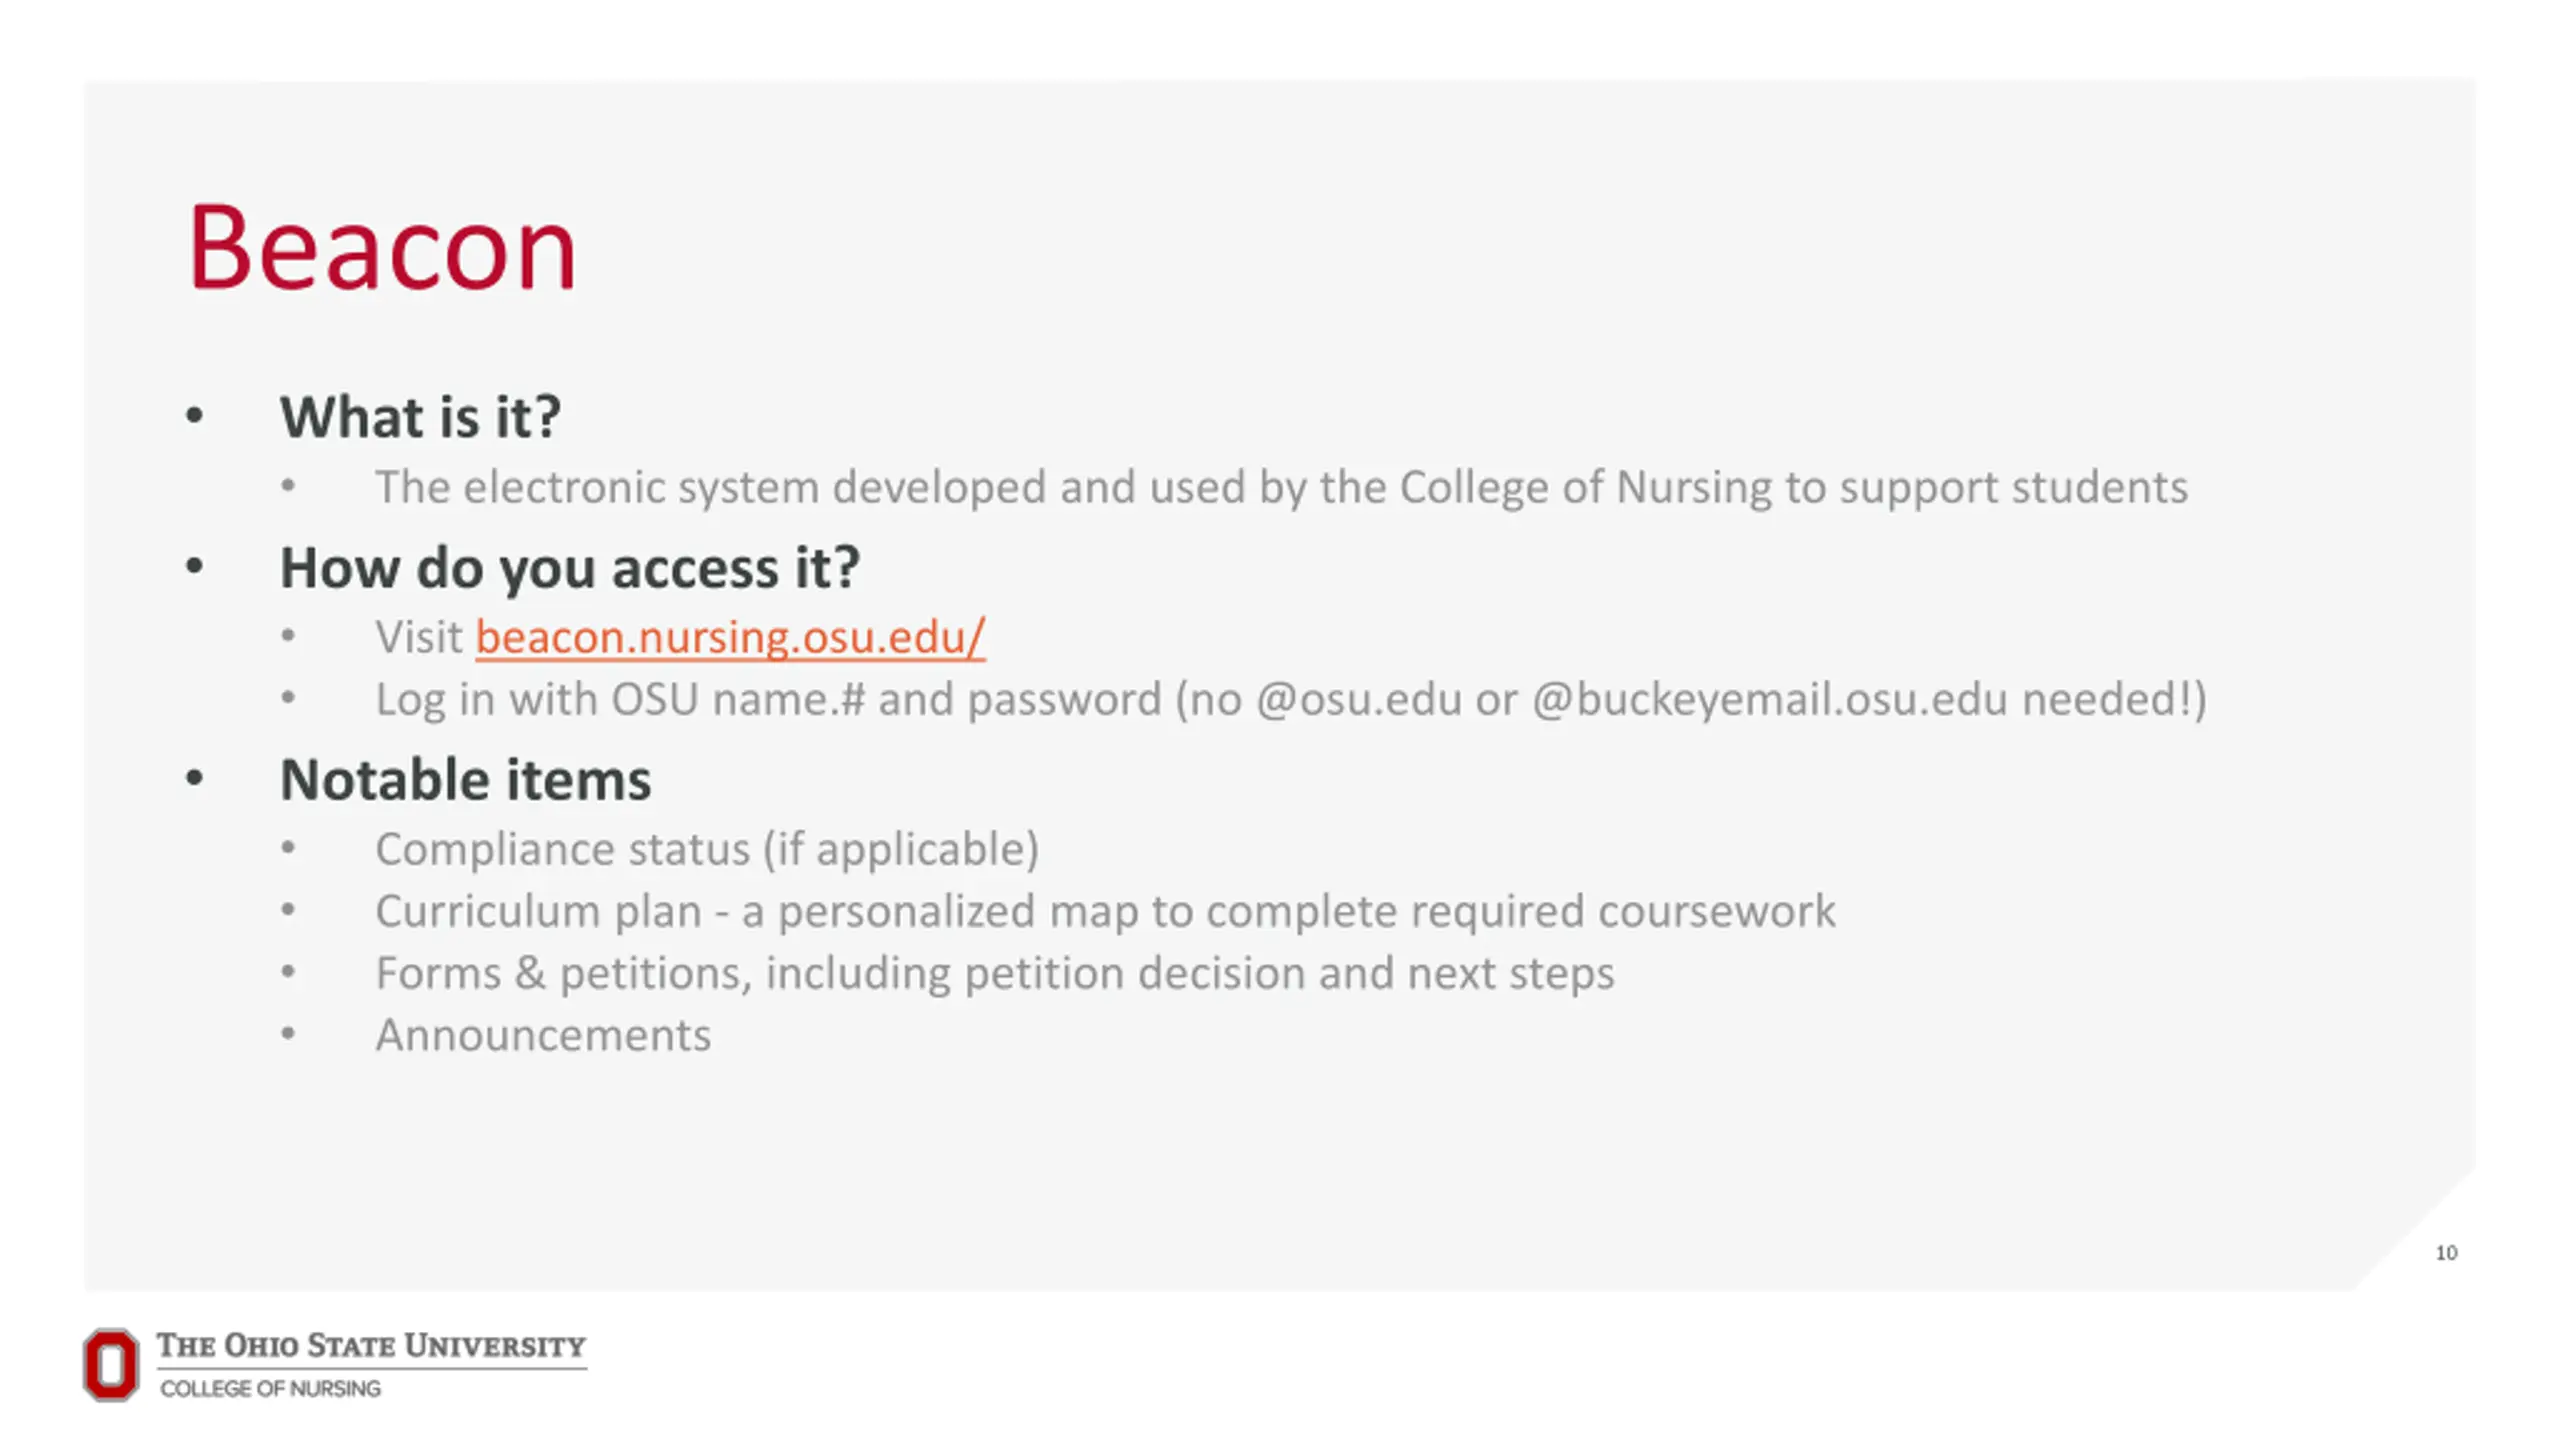Click the College of Nursing footer text
Image resolution: width=2560 pixels, height=1440 pixels.
[x=270, y=1388]
